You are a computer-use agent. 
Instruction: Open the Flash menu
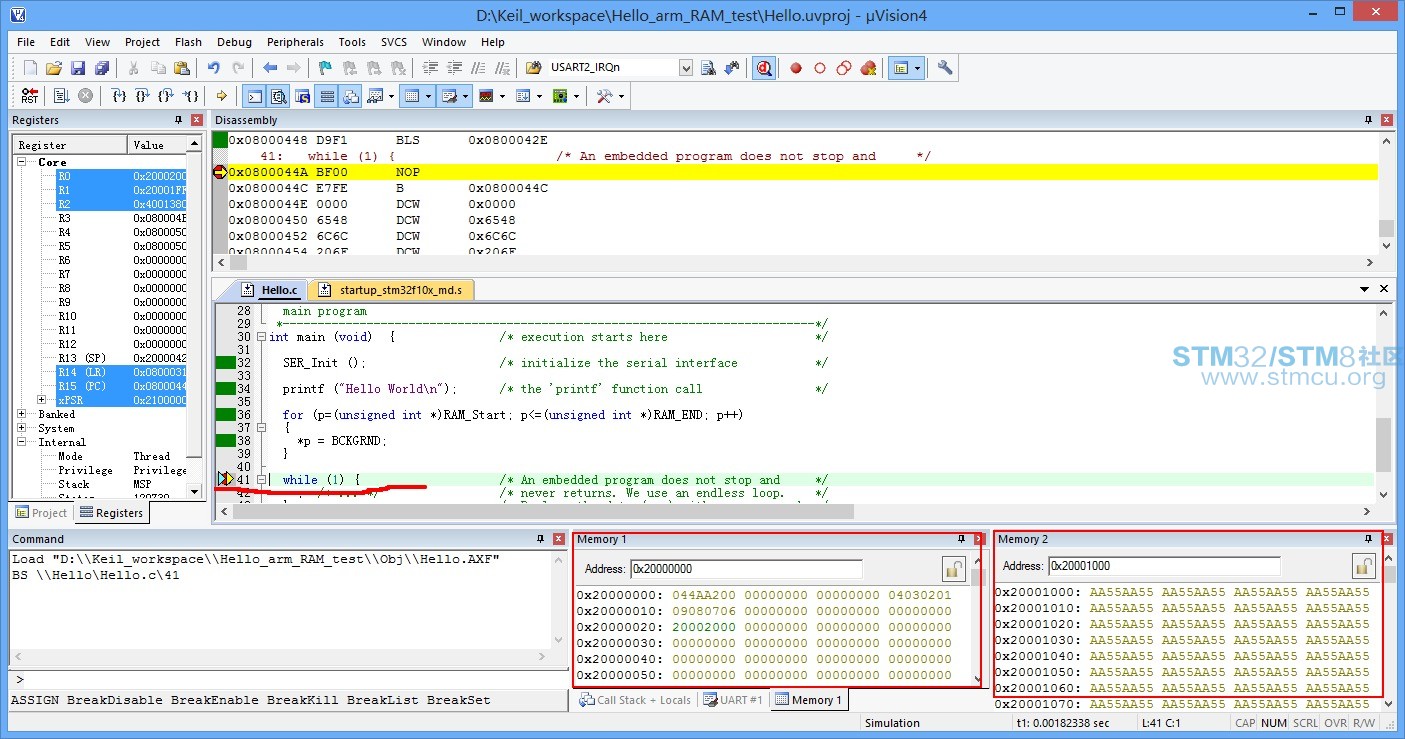click(x=188, y=42)
